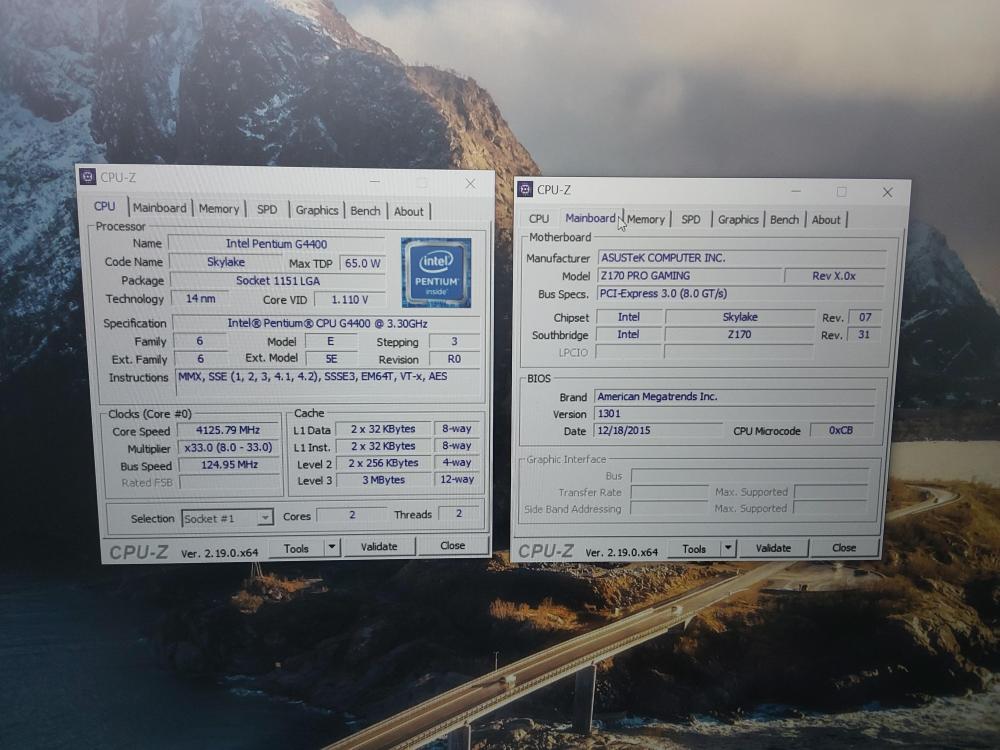Switch to SPD tab in left CPU-Z window
The height and width of the screenshot is (750, 1000).
(x=267, y=209)
